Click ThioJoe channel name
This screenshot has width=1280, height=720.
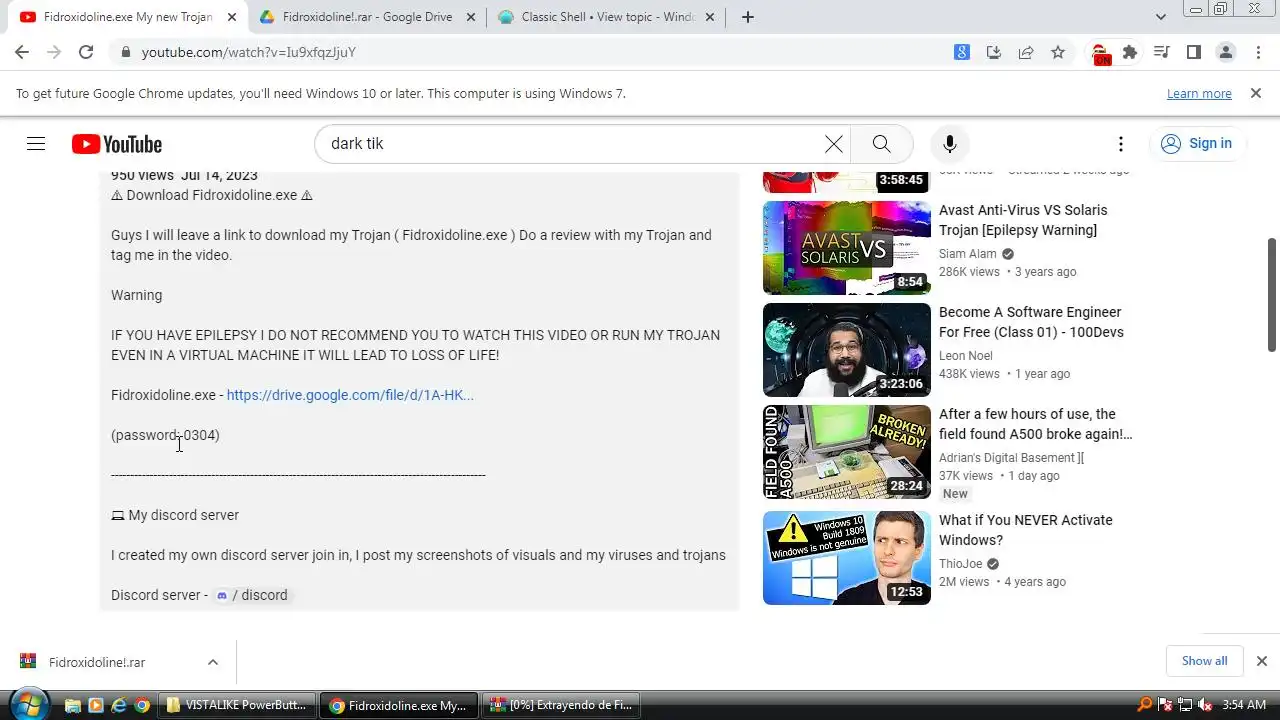(x=960, y=564)
